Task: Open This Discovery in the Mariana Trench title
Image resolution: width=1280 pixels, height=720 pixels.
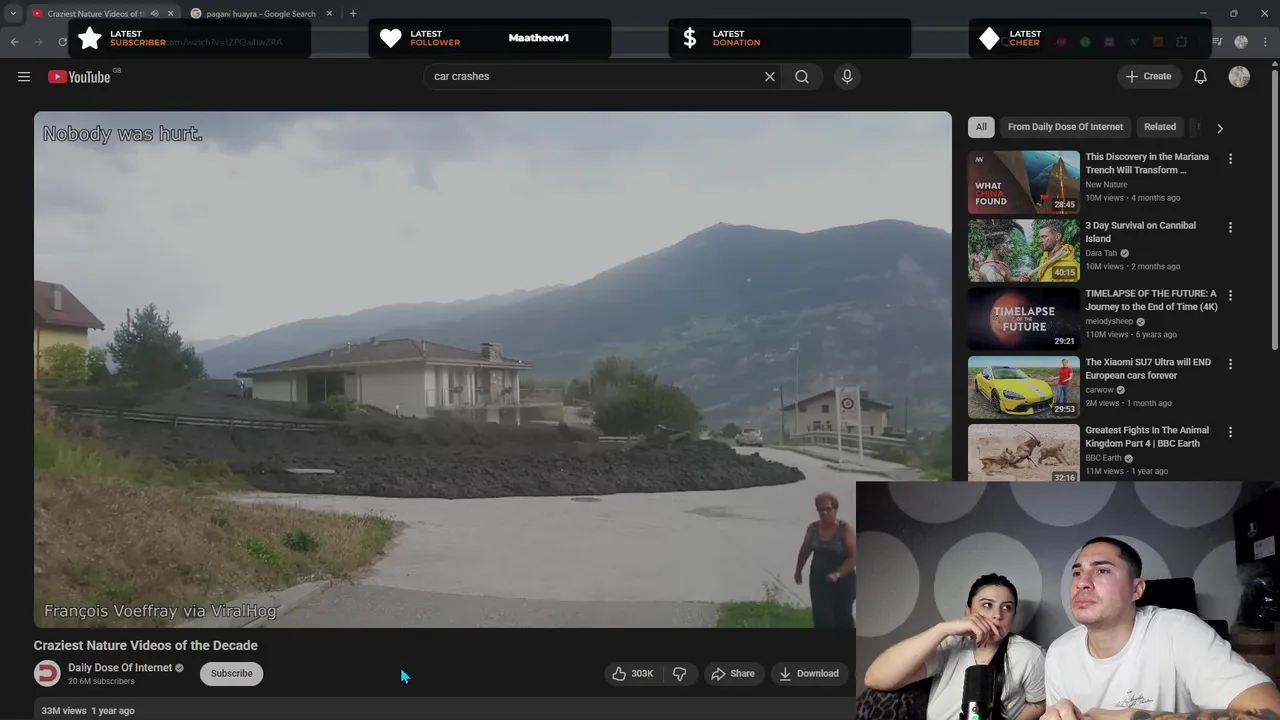Action: [x=1147, y=164]
